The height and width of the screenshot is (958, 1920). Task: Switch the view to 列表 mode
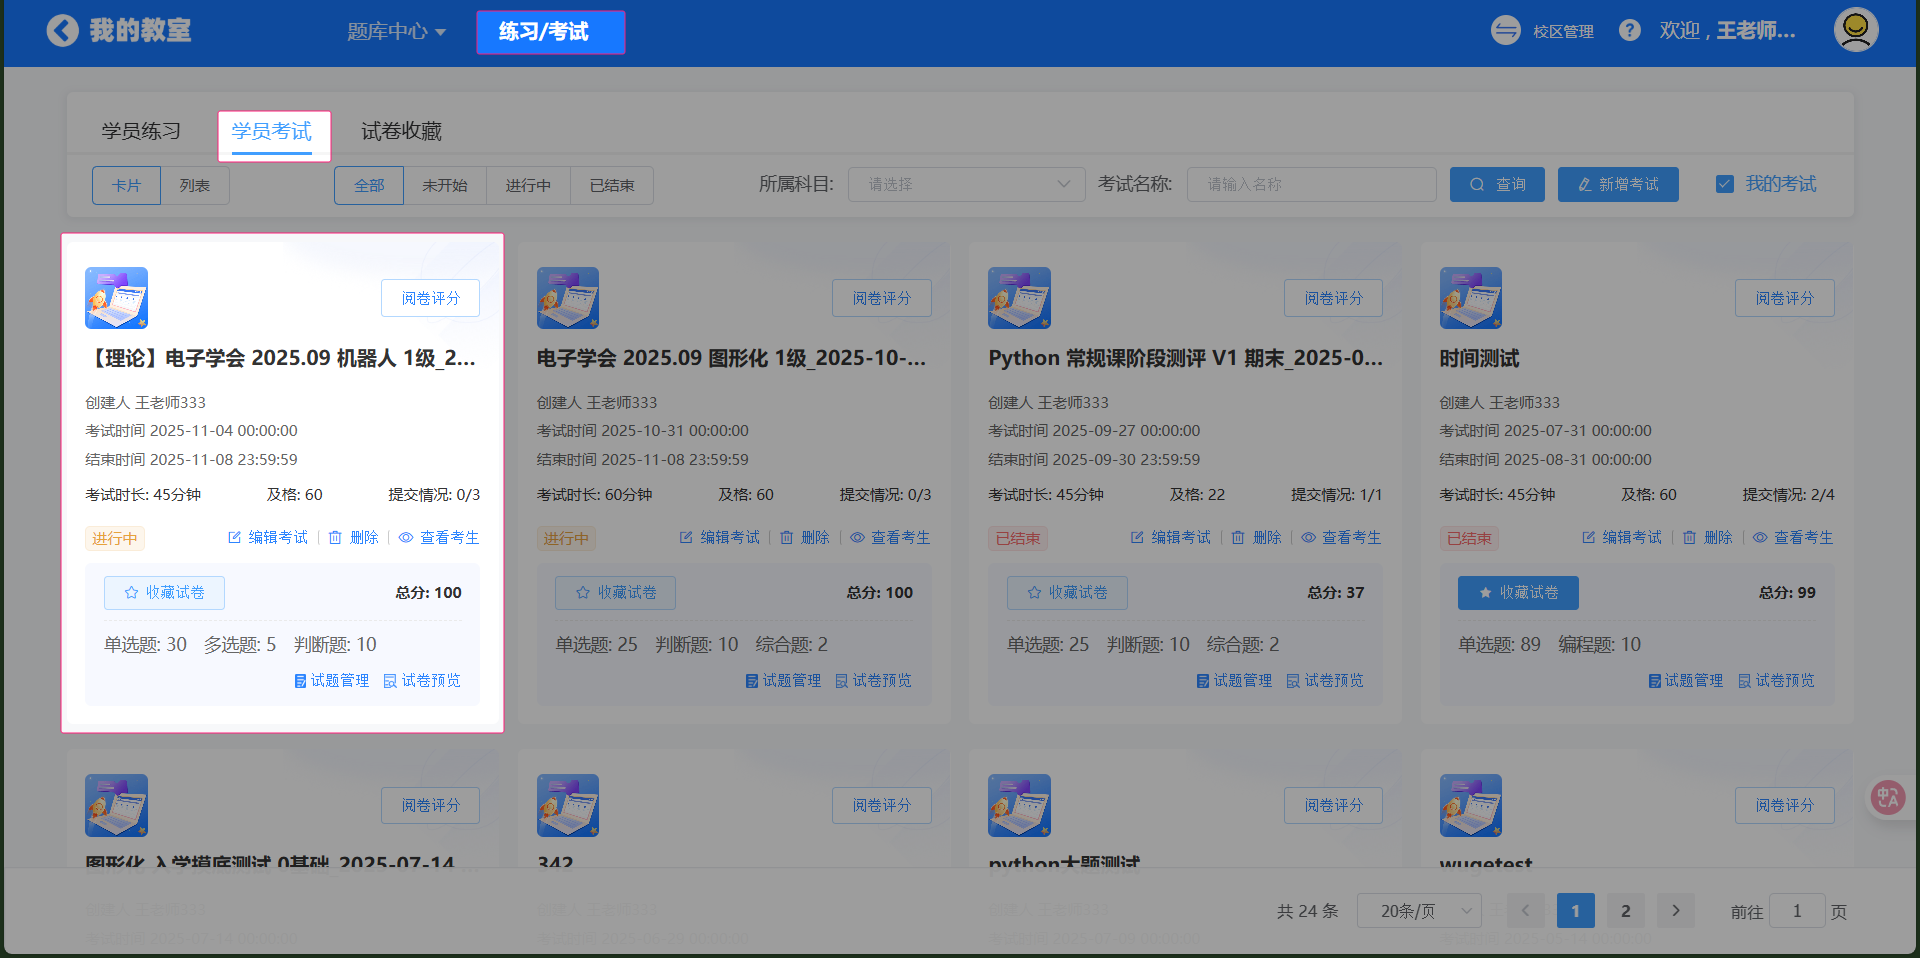(x=195, y=186)
